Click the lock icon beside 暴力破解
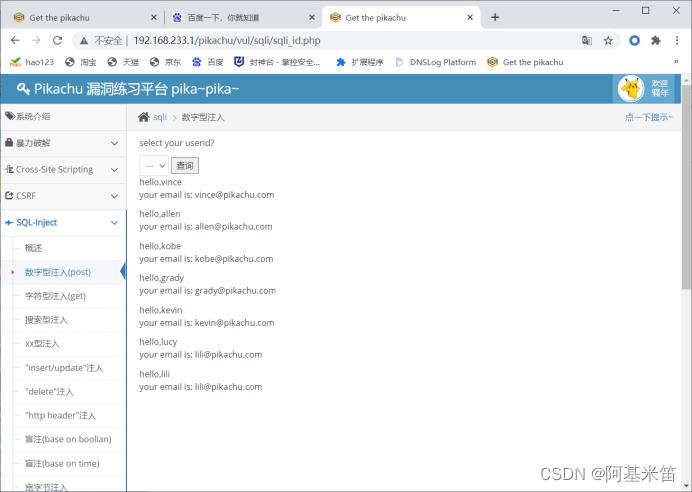This screenshot has height=492, width=692. pyautogui.click(x=9, y=143)
